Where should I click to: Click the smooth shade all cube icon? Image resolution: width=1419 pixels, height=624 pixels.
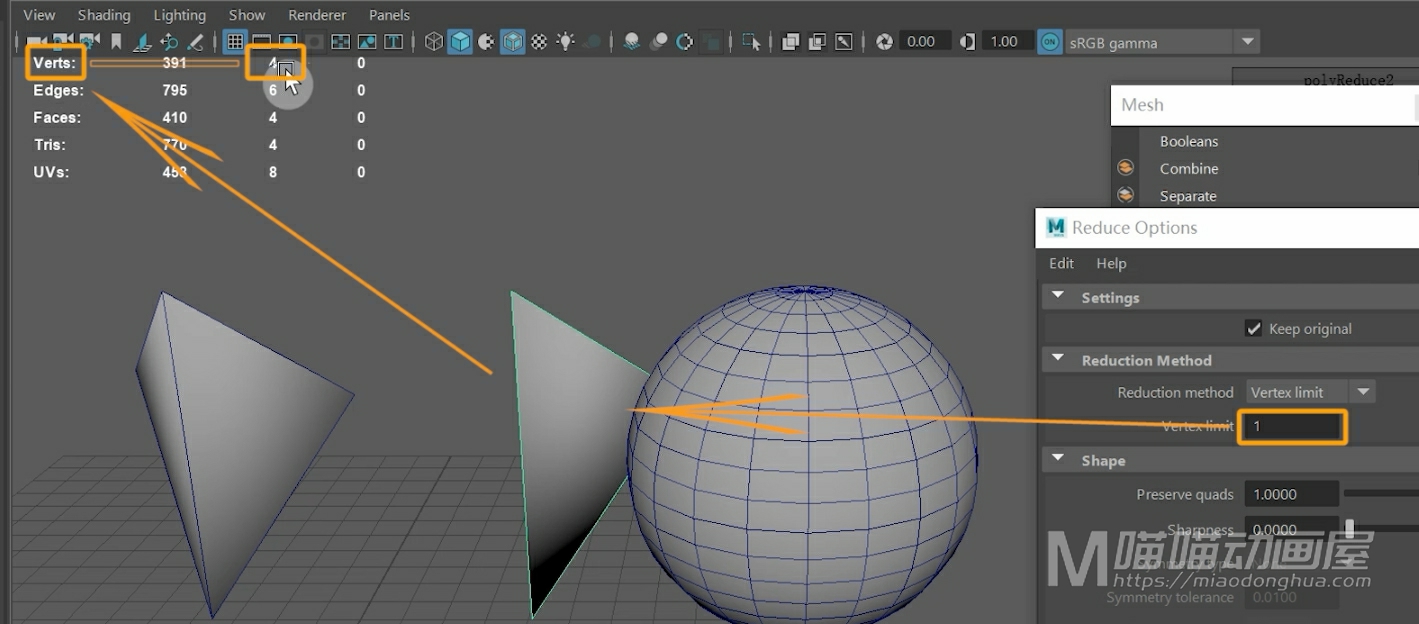tap(460, 42)
